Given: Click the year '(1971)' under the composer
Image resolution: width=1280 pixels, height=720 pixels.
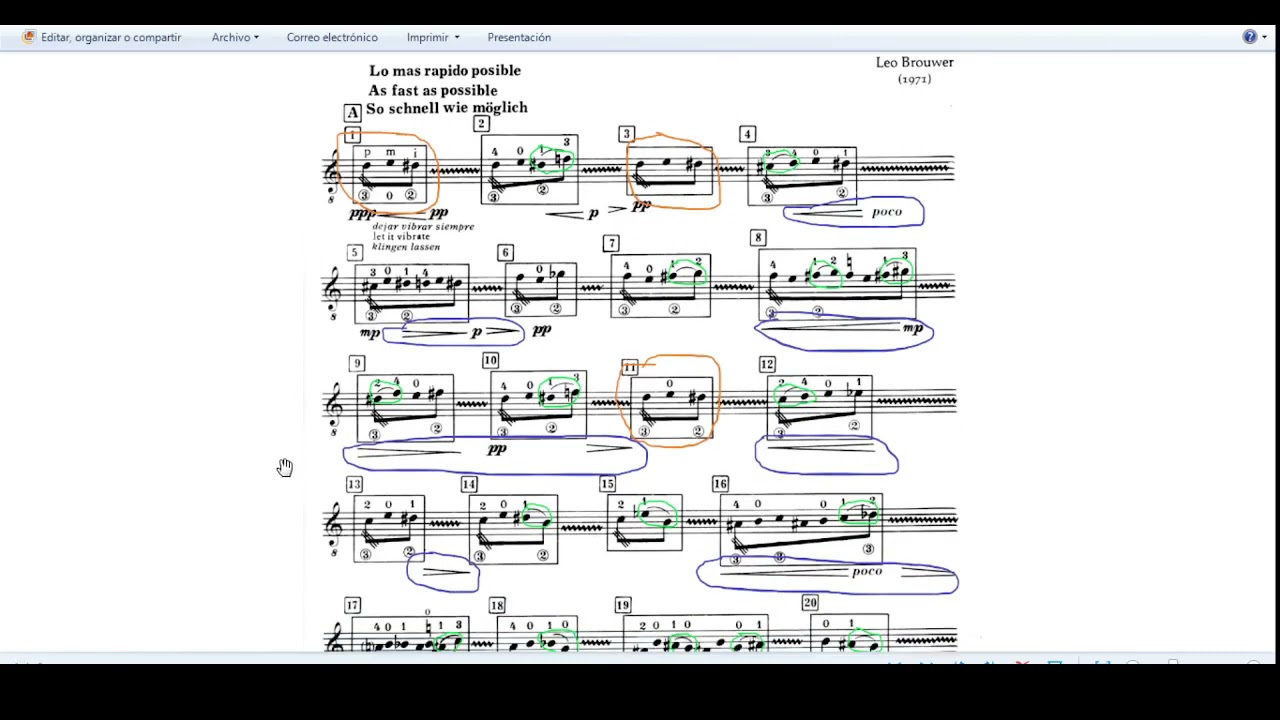Looking at the screenshot, I should [914, 79].
